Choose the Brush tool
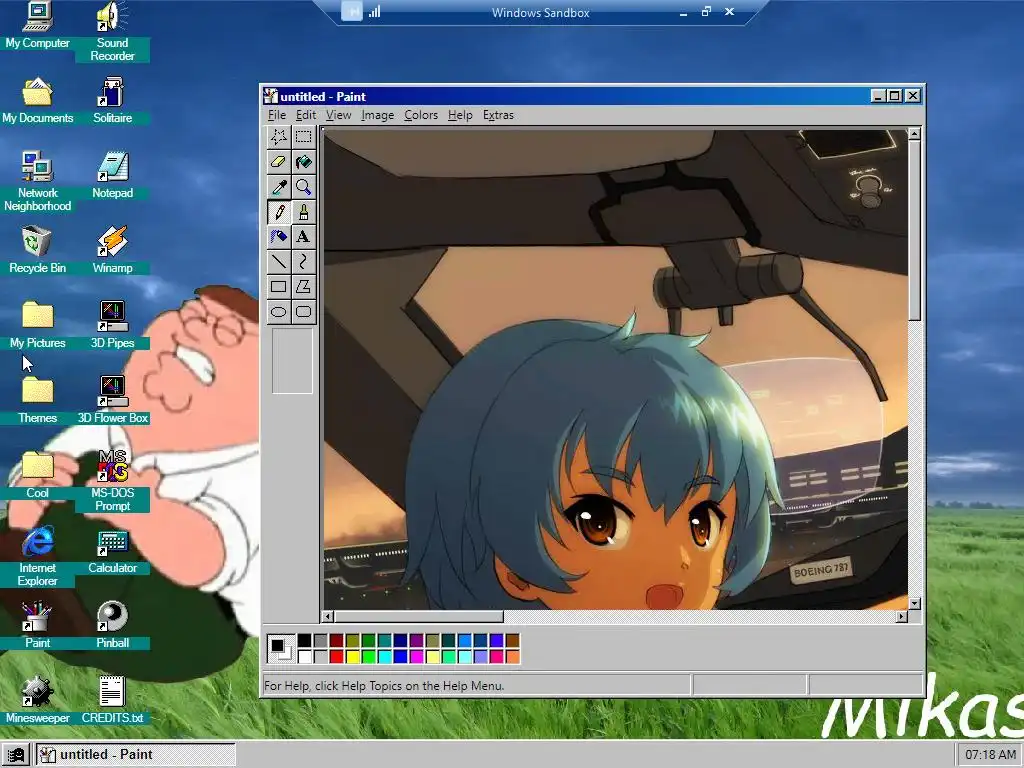 coord(304,212)
